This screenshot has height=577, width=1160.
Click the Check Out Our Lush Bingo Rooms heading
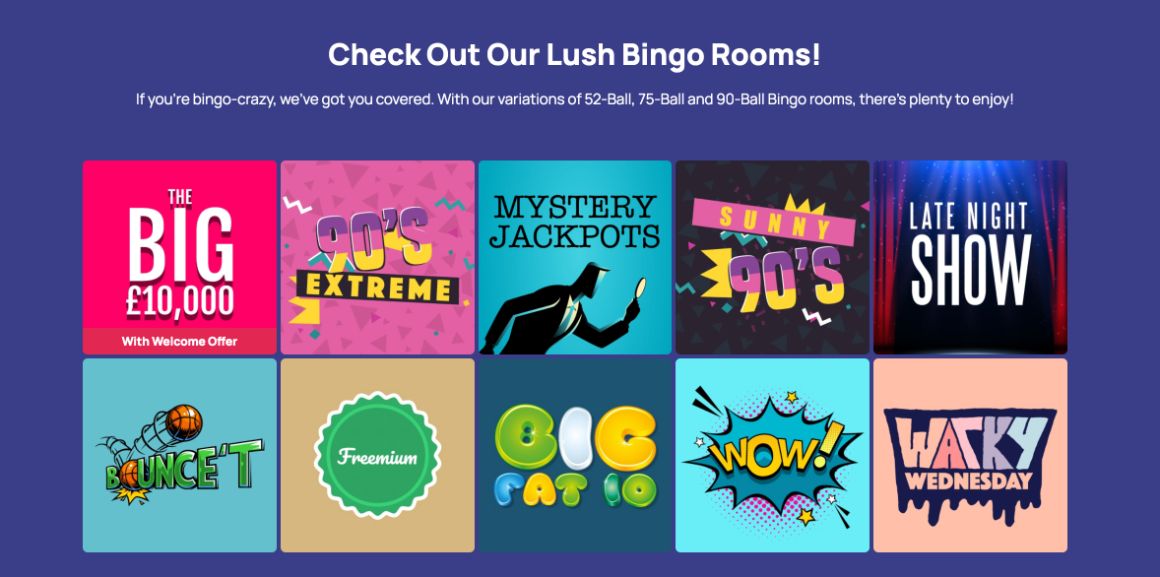(574, 55)
